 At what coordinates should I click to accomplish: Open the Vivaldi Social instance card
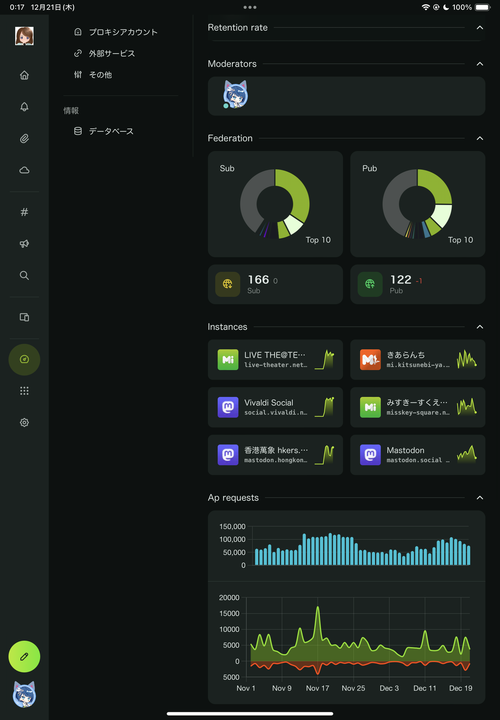[275, 407]
